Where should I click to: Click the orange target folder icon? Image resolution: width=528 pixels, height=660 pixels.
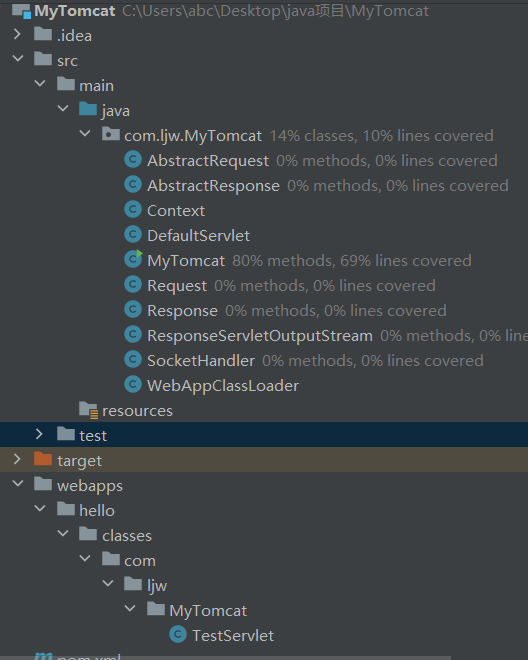(43, 459)
